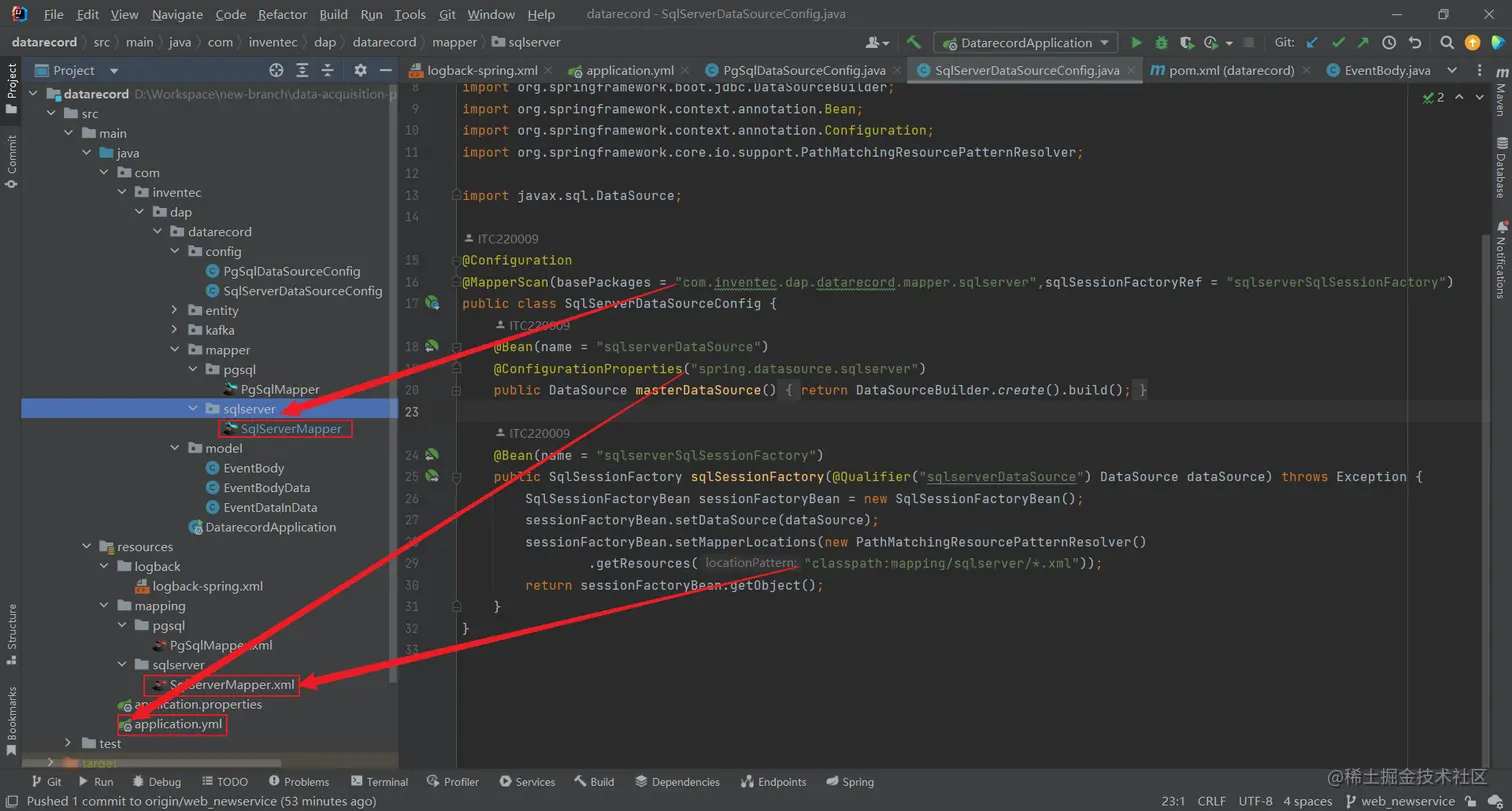Collapse all nodes in the Project panel
This screenshot has width=1512, height=811.
click(328, 70)
